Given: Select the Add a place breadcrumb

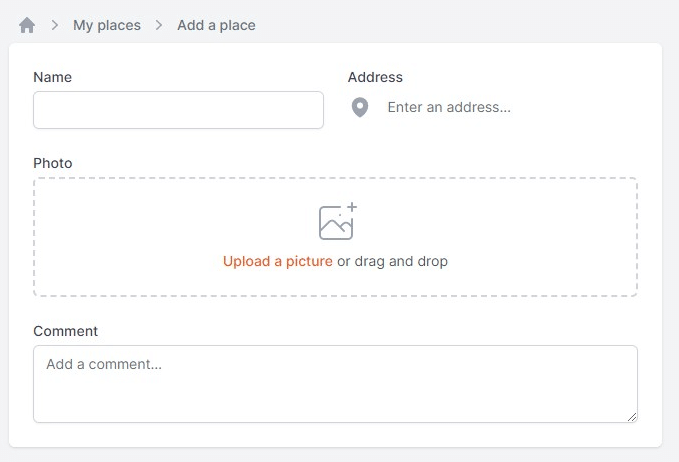Looking at the screenshot, I should click(216, 25).
